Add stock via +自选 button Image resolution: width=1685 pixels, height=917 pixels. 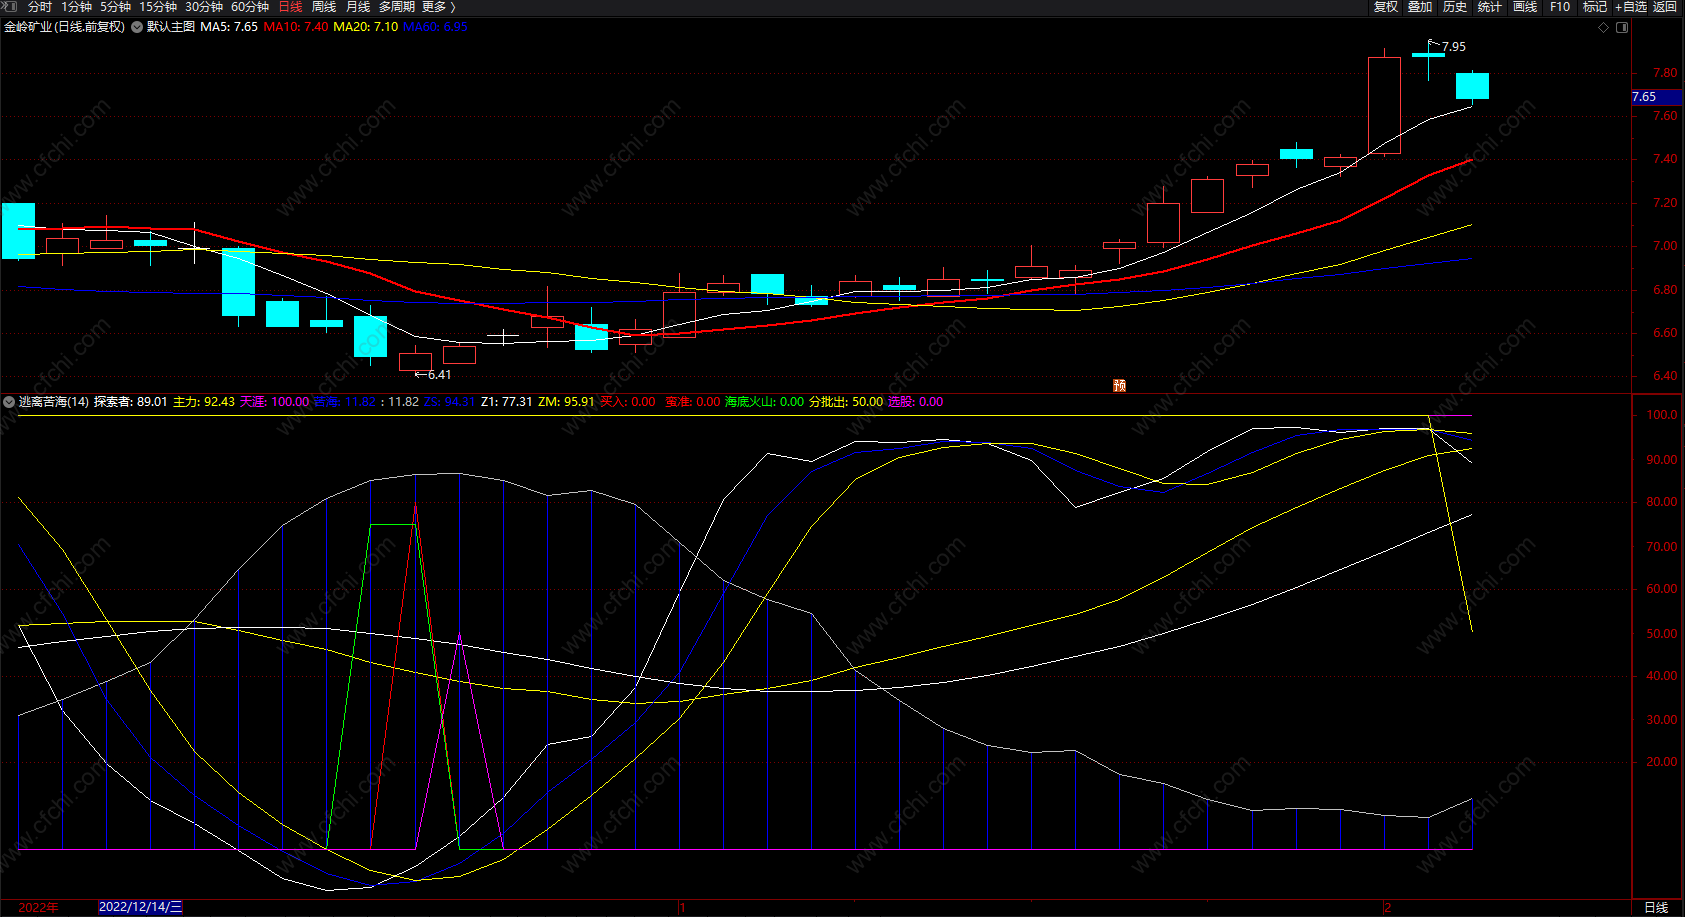pos(1630,7)
